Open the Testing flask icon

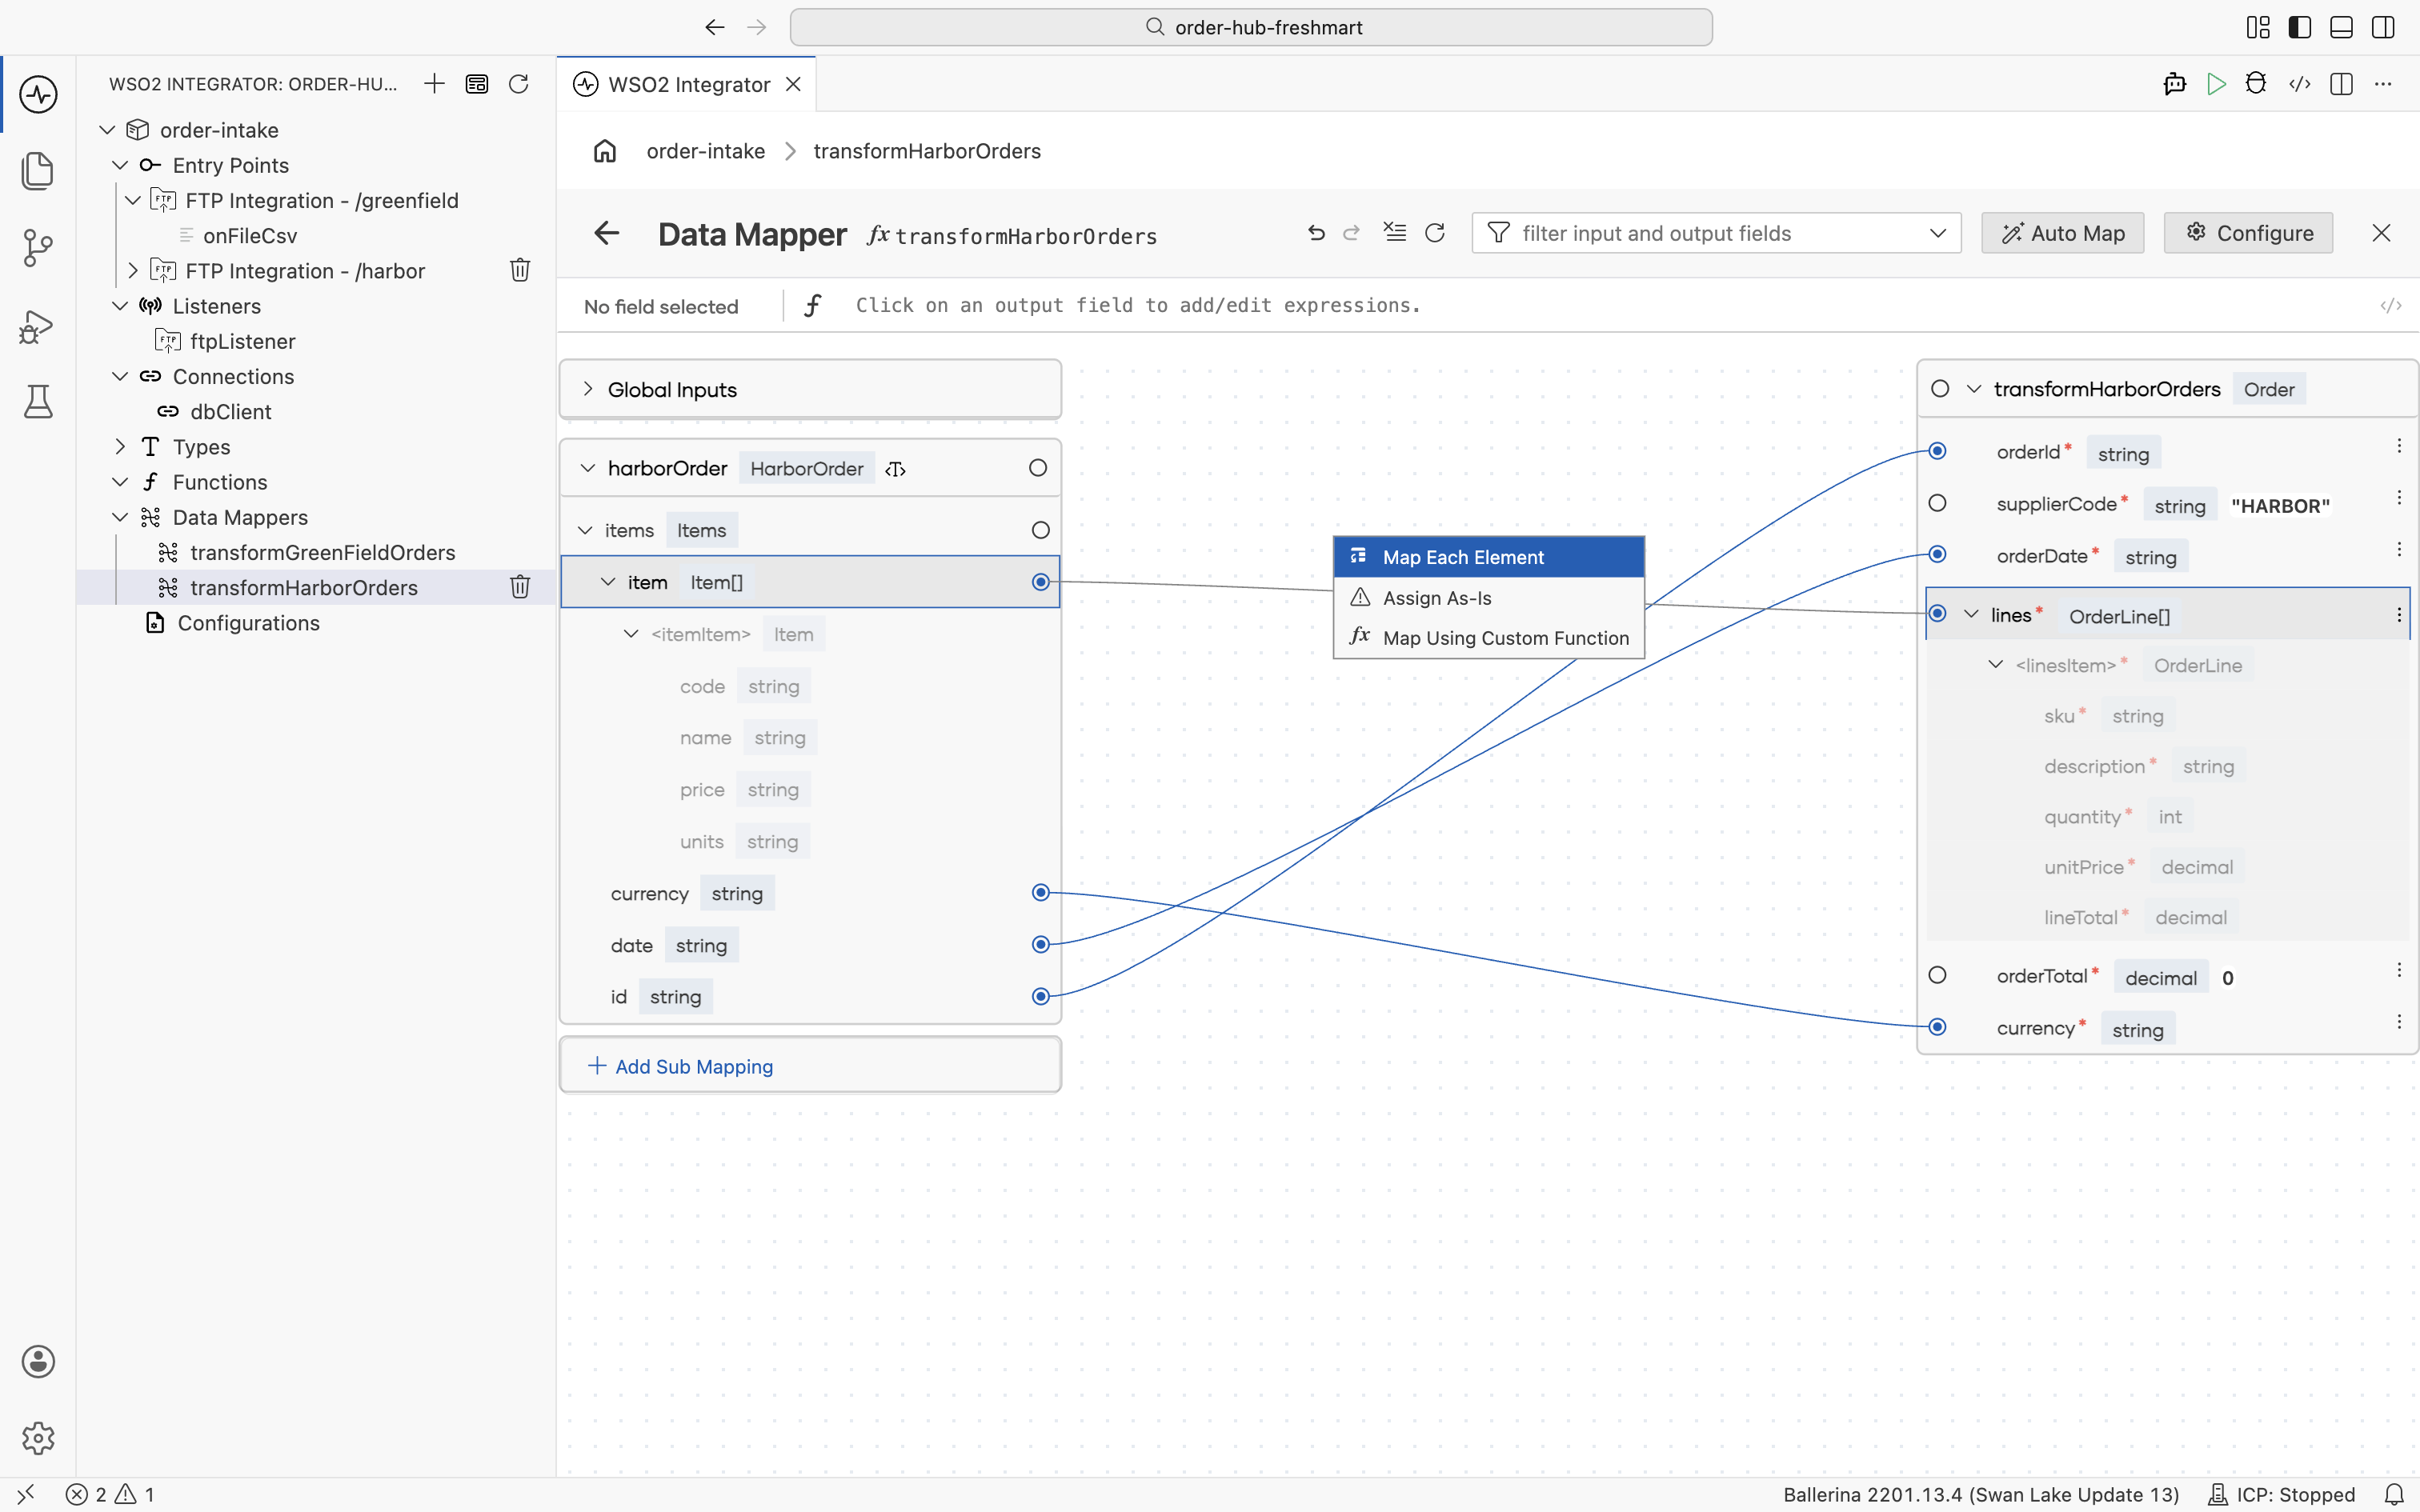tap(38, 402)
